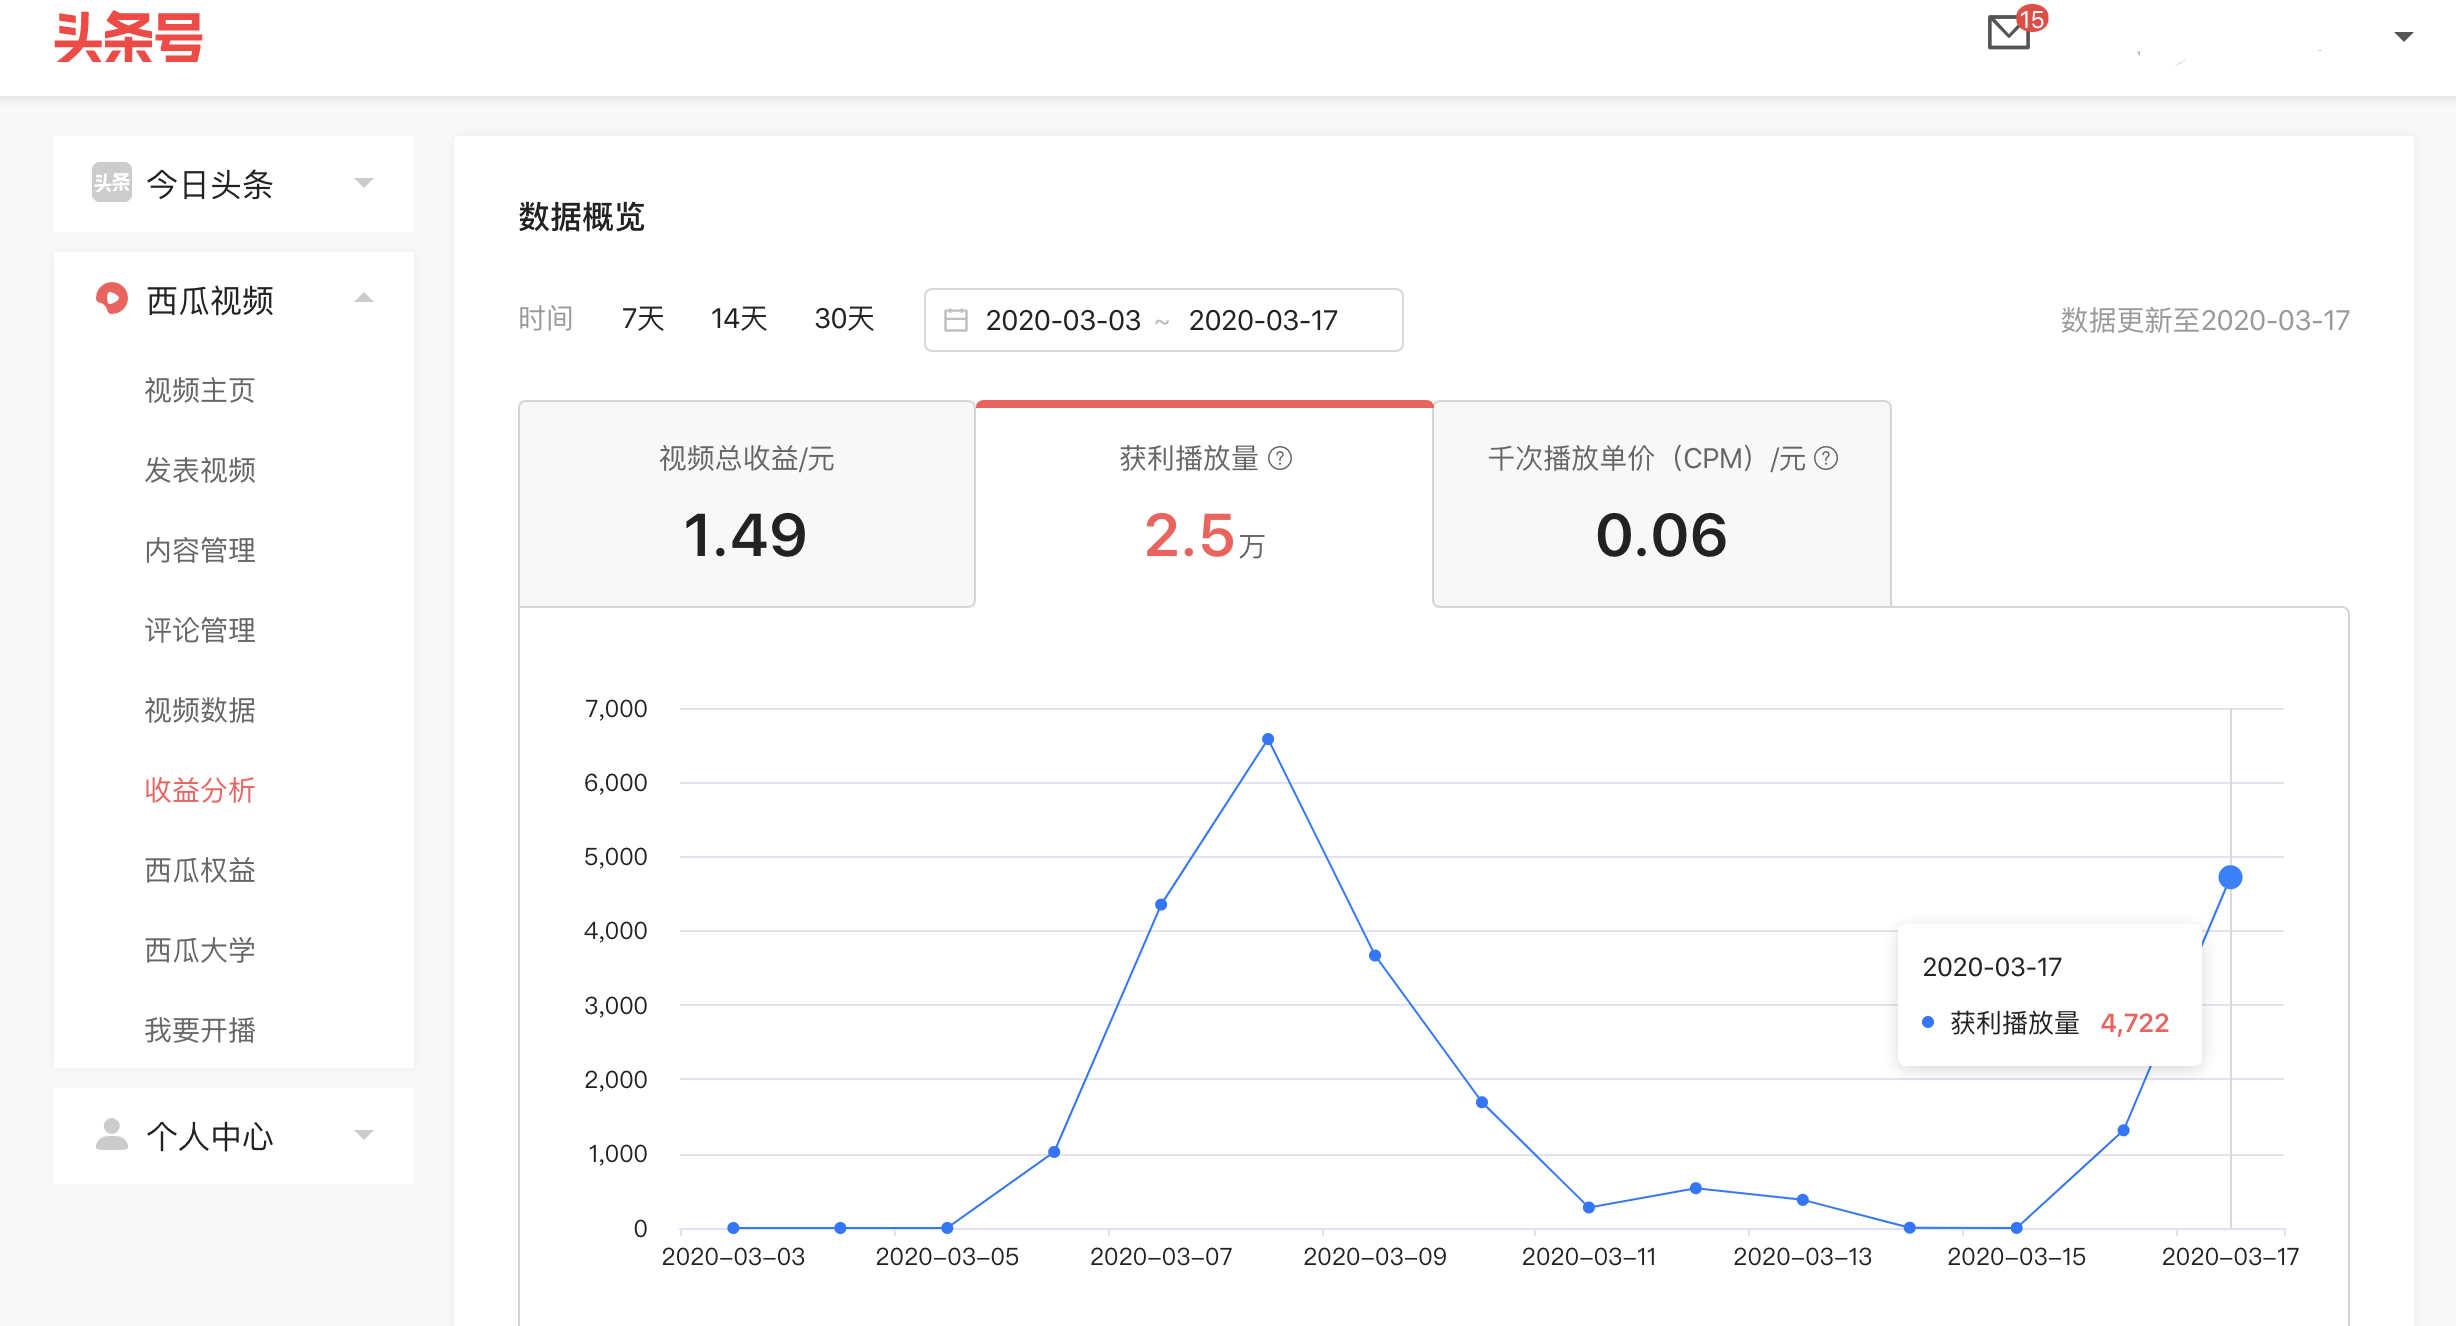Select the 14天 time range
The width and height of the screenshot is (2456, 1326).
click(739, 319)
